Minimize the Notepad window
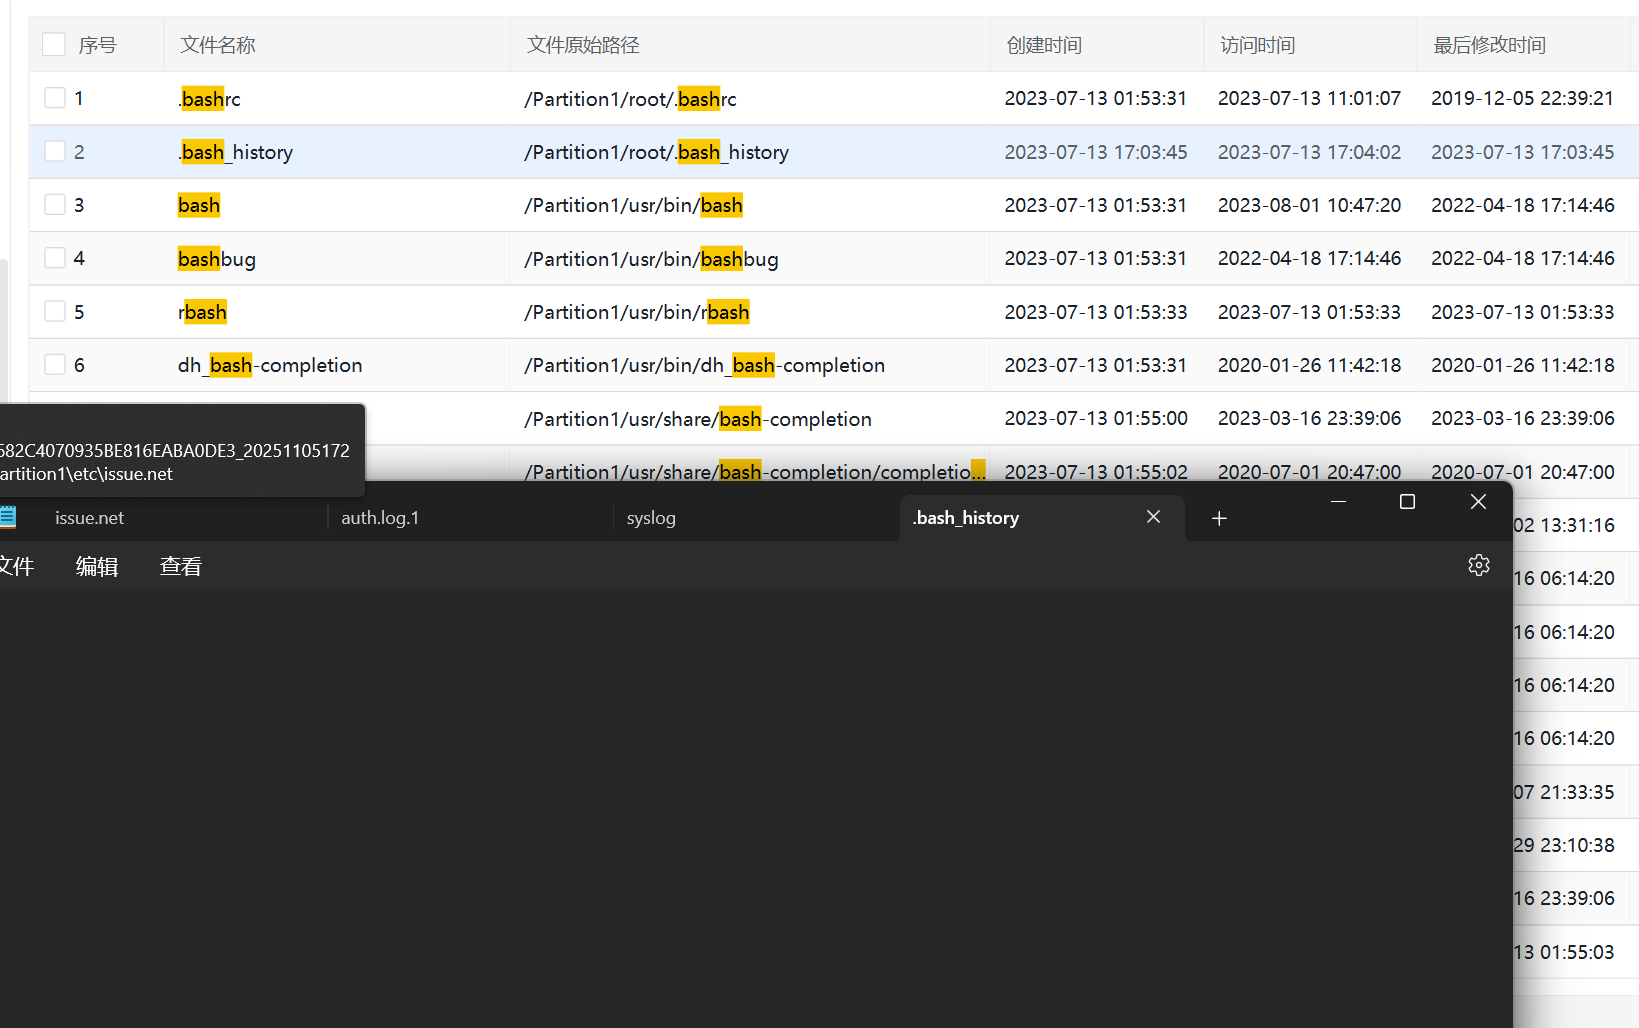This screenshot has width=1639, height=1028. [1338, 501]
